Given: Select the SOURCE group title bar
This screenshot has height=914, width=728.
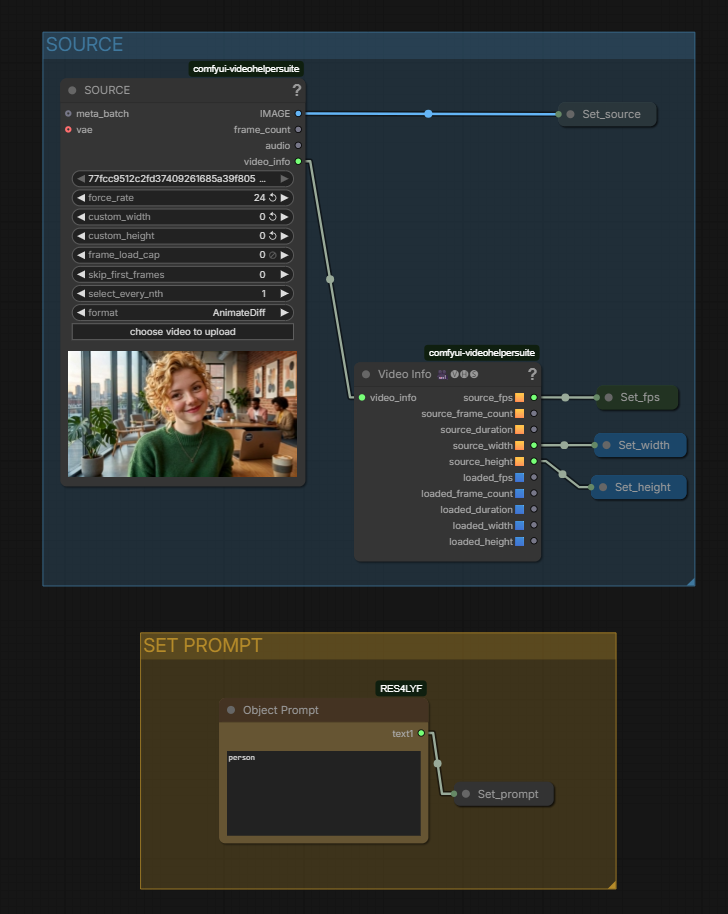Looking at the screenshot, I should coord(368,45).
